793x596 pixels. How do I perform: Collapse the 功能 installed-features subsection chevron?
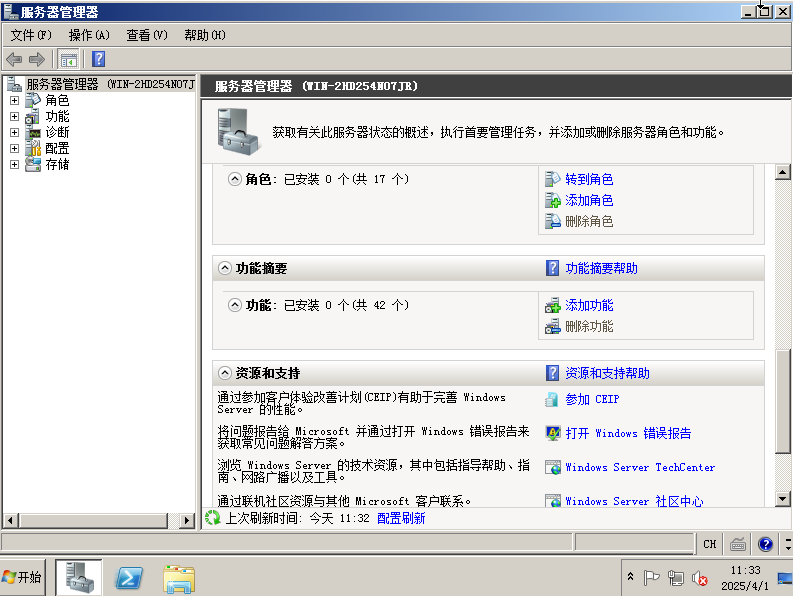point(235,305)
